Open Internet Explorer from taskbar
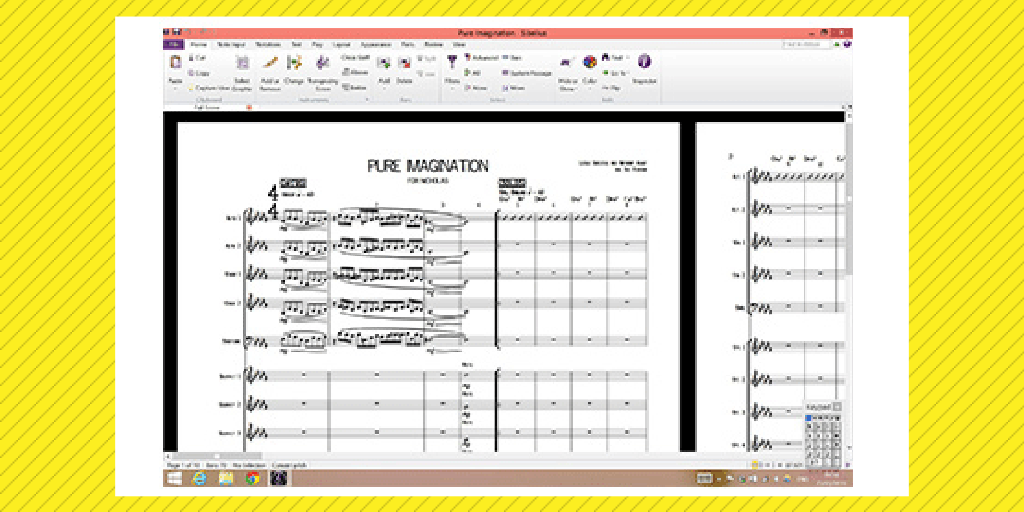This screenshot has height=512, width=1024. (200, 478)
